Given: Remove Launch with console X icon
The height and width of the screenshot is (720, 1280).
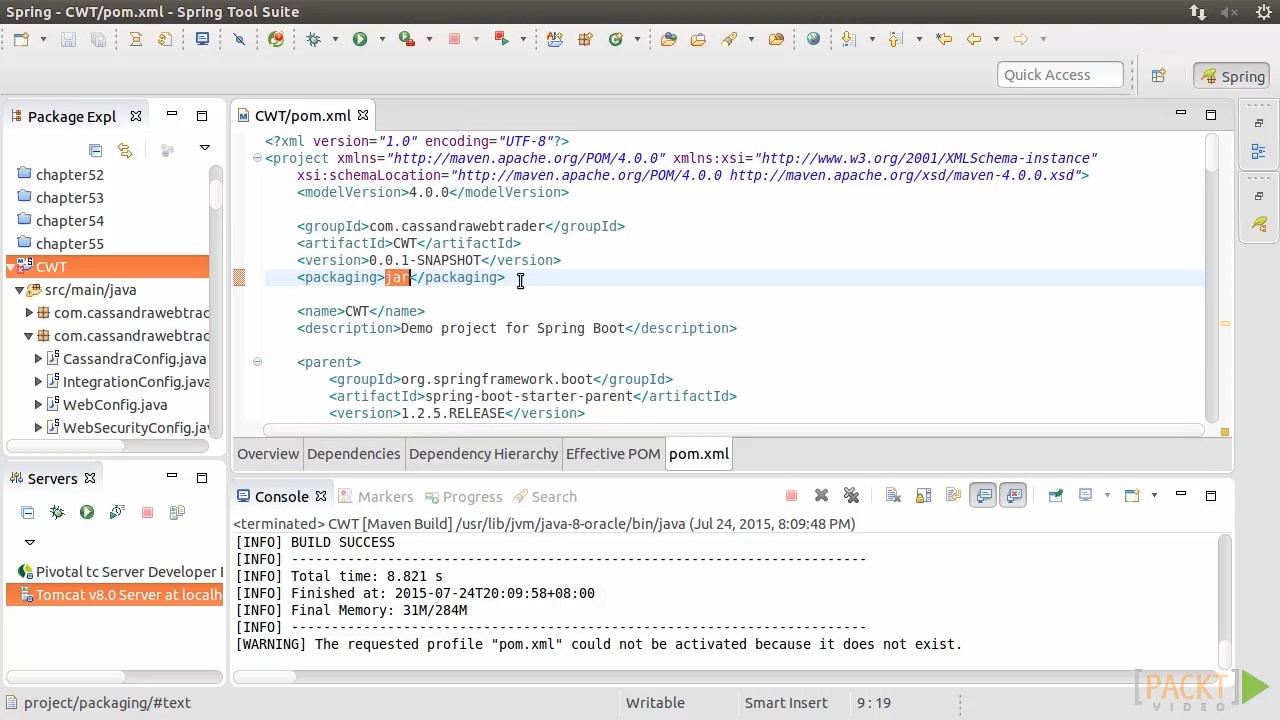Looking at the screenshot, I should (x=821, y=495).
